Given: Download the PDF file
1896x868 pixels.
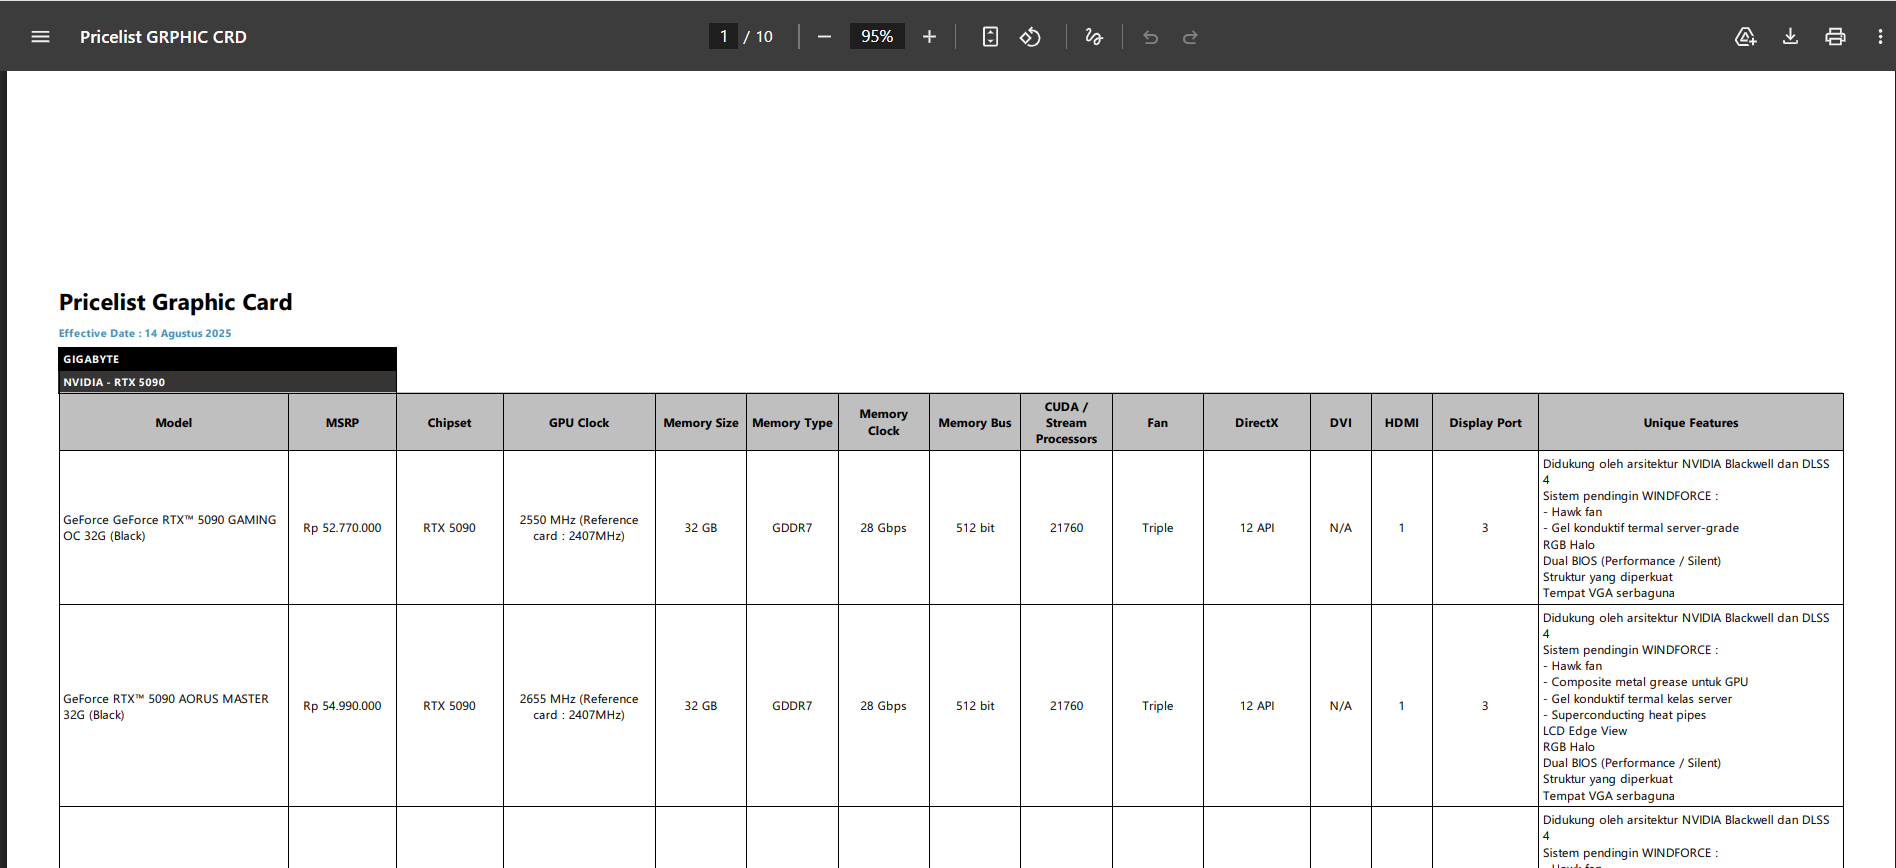Looking at the screenshot, I should pyautogui.click(x=1790, y=37).
